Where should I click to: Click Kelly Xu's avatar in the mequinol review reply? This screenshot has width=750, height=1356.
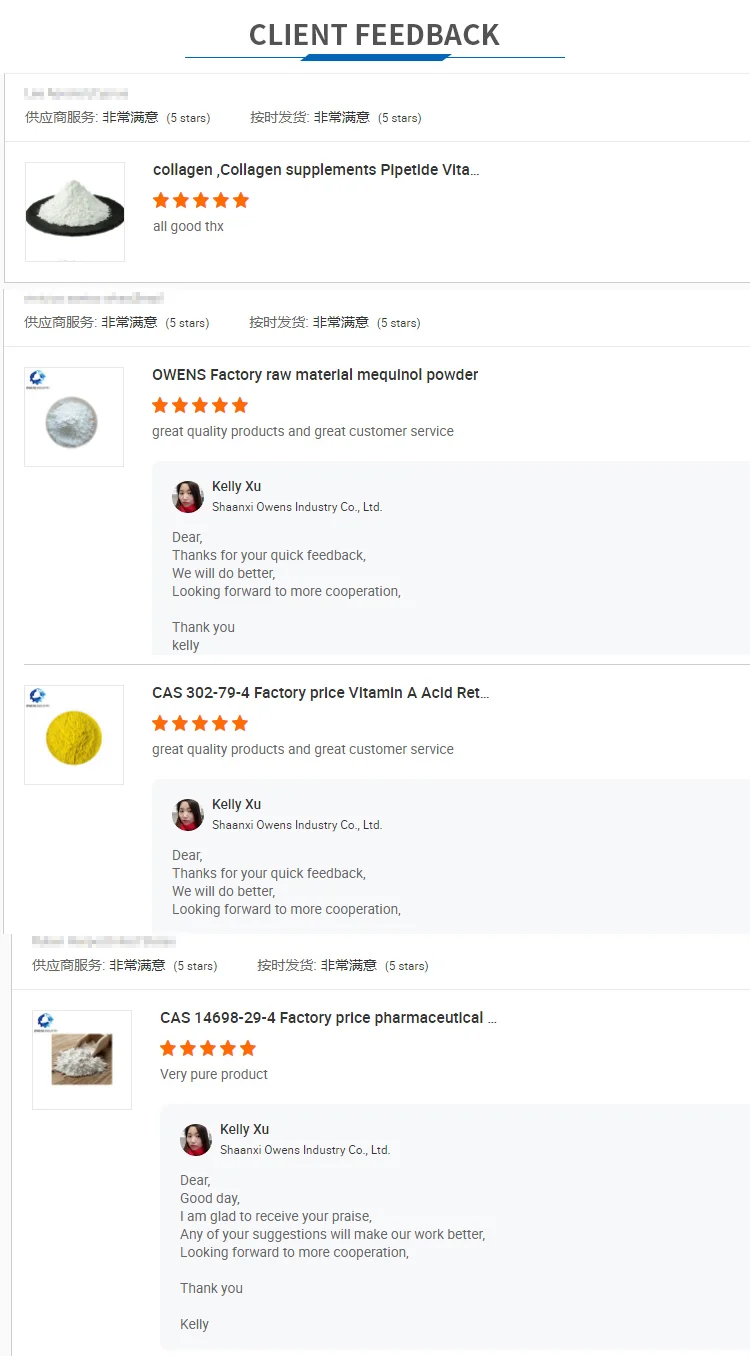pos(188,497)
